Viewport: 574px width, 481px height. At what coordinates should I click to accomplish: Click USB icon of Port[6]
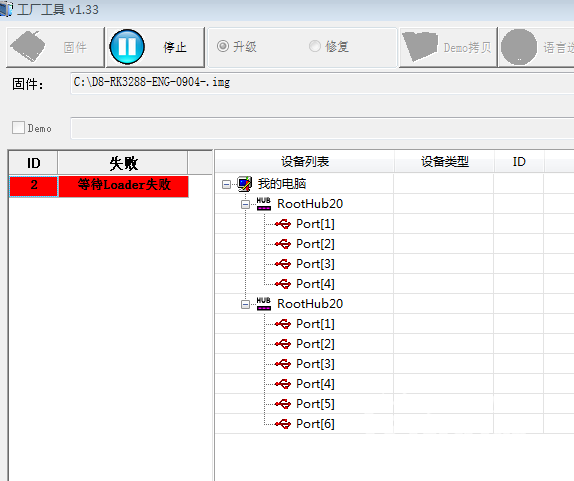(283, 424)
